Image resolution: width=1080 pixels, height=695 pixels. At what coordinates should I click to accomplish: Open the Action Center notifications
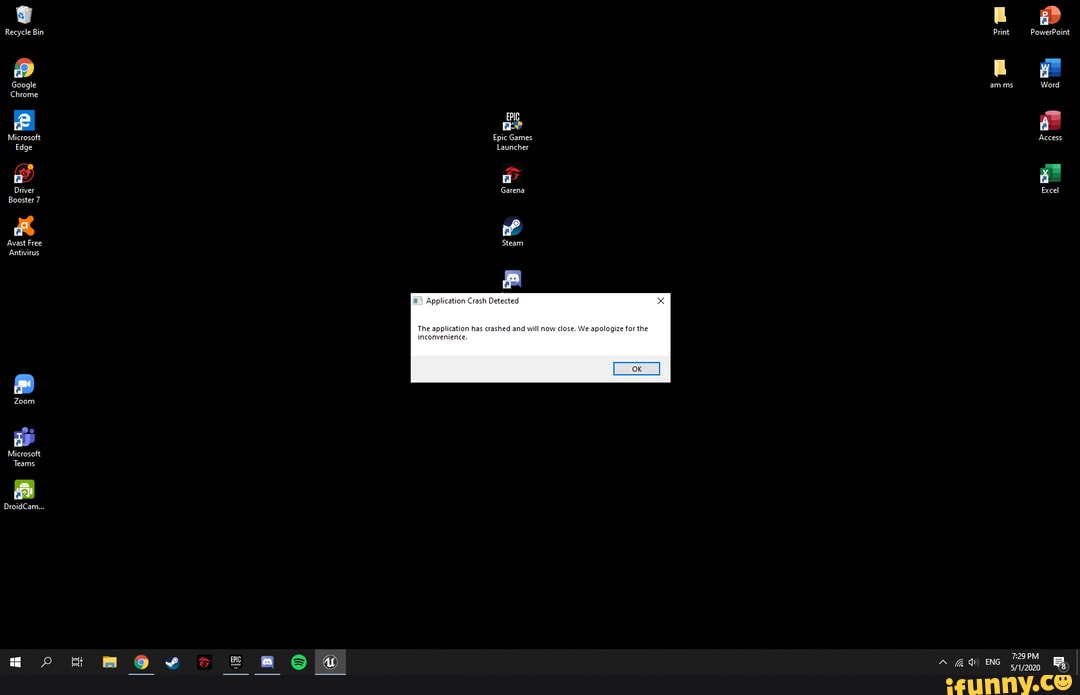pos(1059,662)
